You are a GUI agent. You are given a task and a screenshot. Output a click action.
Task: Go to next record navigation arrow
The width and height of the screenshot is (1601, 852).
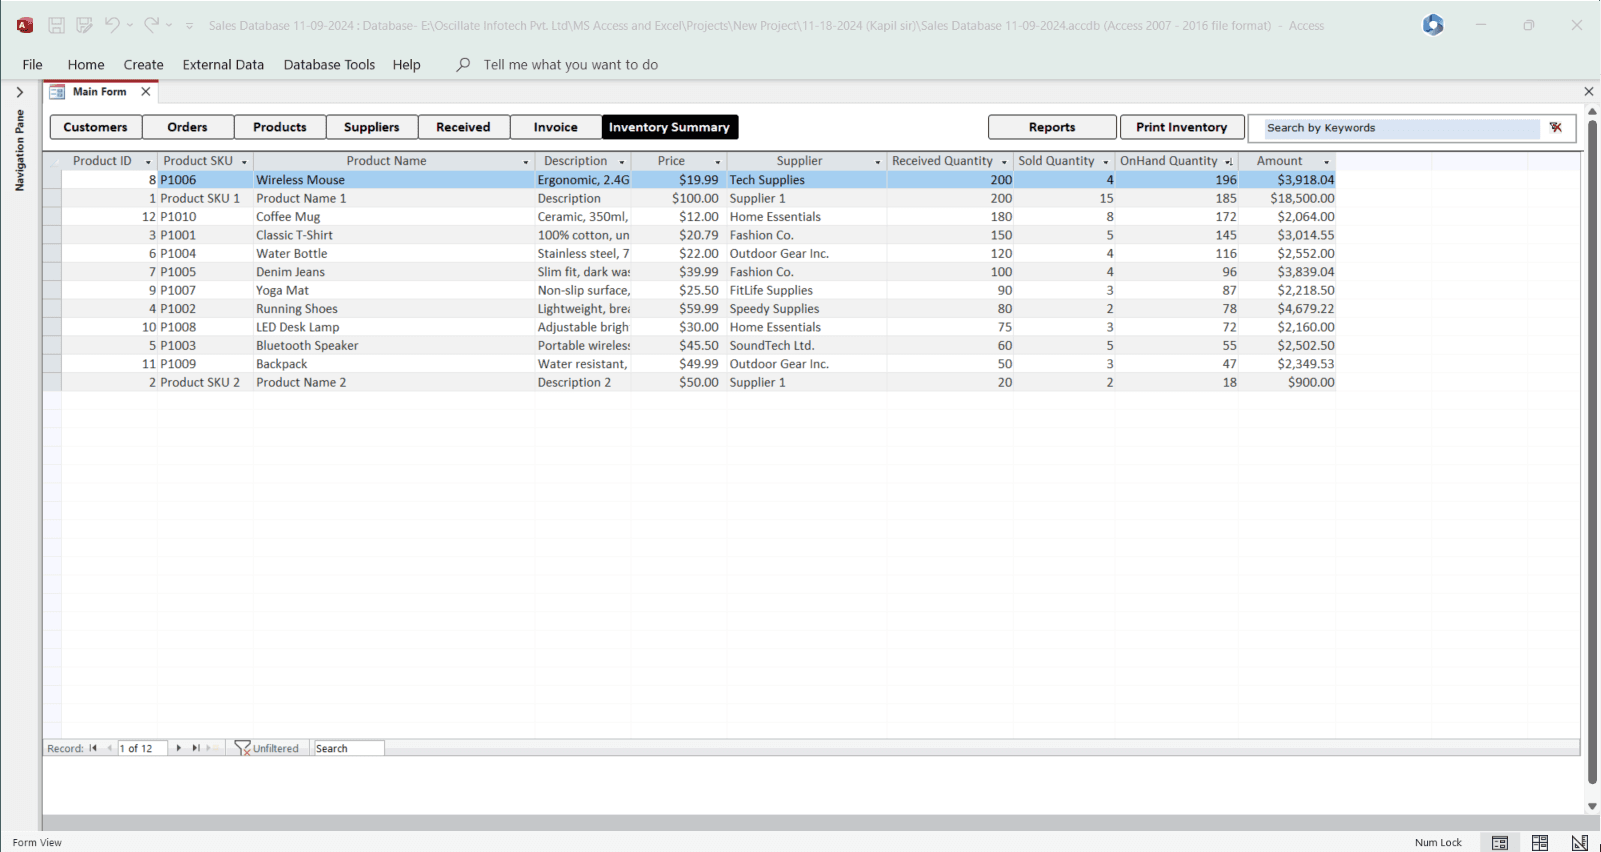point(179,748)
